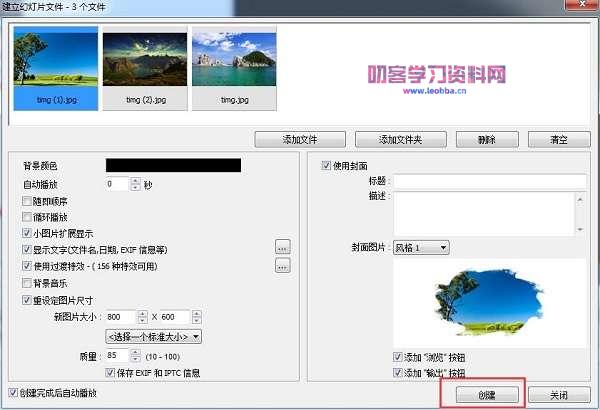Toggle the 使用封面 checkbox
This screenshot has width=600, height=410.
[x=326, y=165]
